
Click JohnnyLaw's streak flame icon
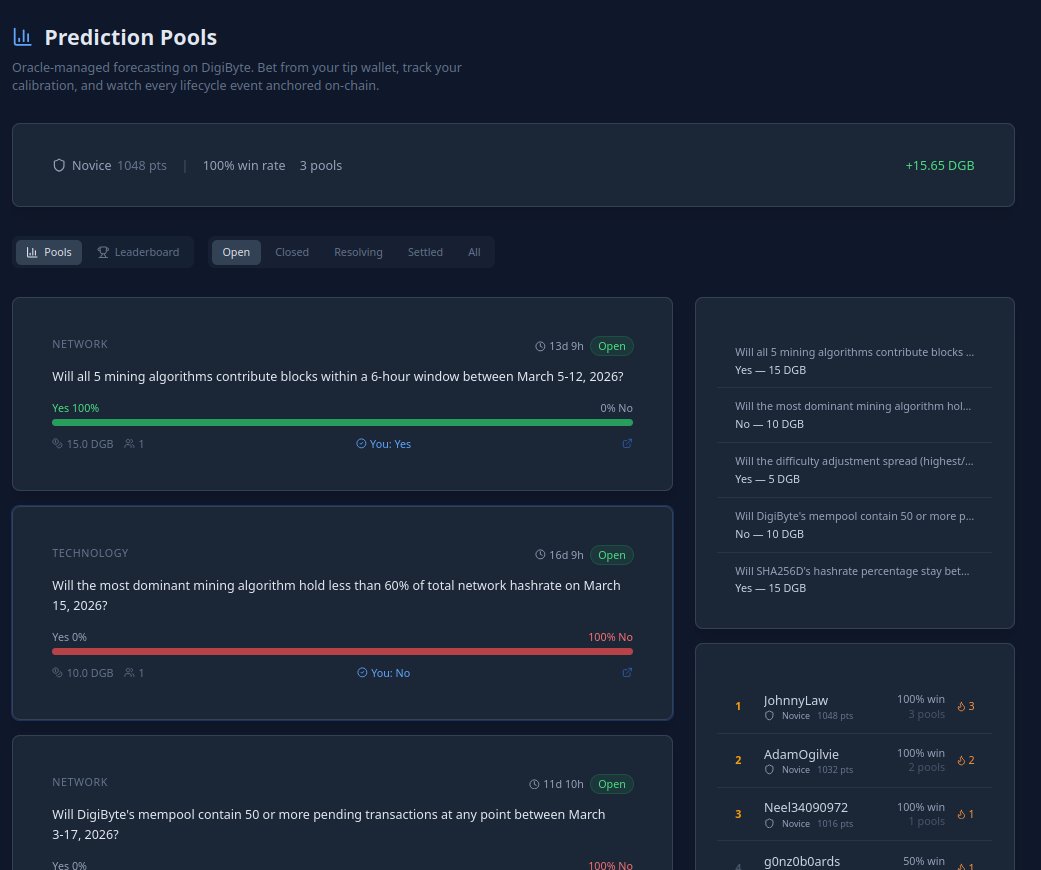click(x=961, y=707)
